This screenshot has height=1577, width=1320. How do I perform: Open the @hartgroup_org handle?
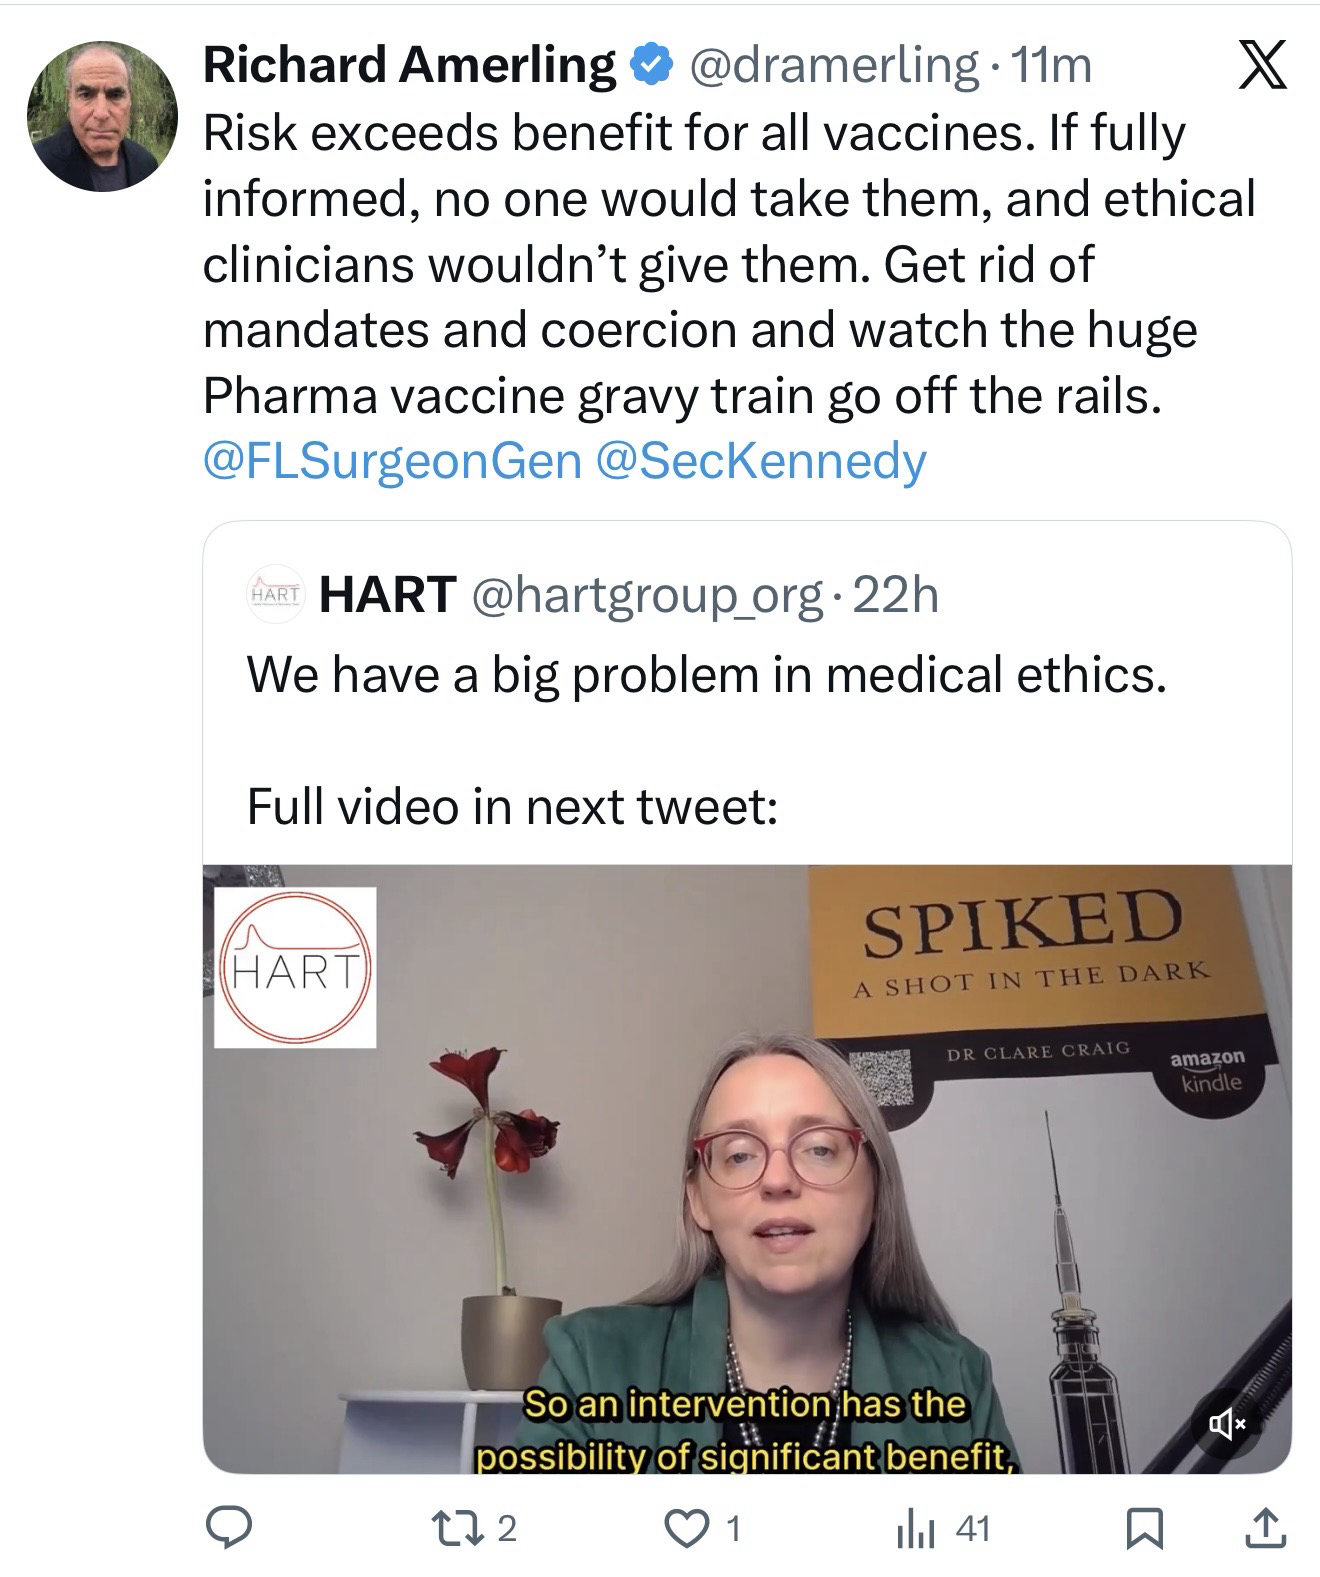[x=646, y=595]
